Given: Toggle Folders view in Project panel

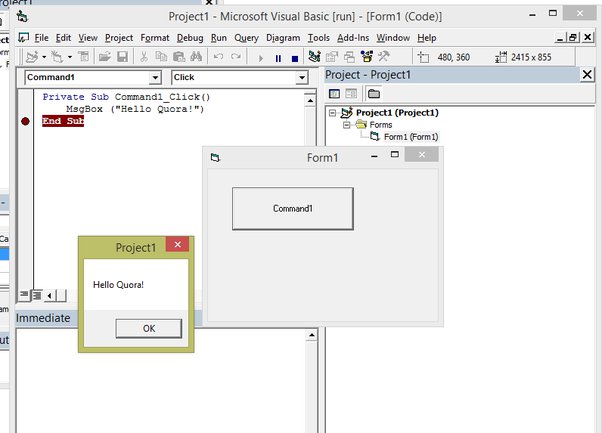Looking at the screenshot, I should click(373, 93).
